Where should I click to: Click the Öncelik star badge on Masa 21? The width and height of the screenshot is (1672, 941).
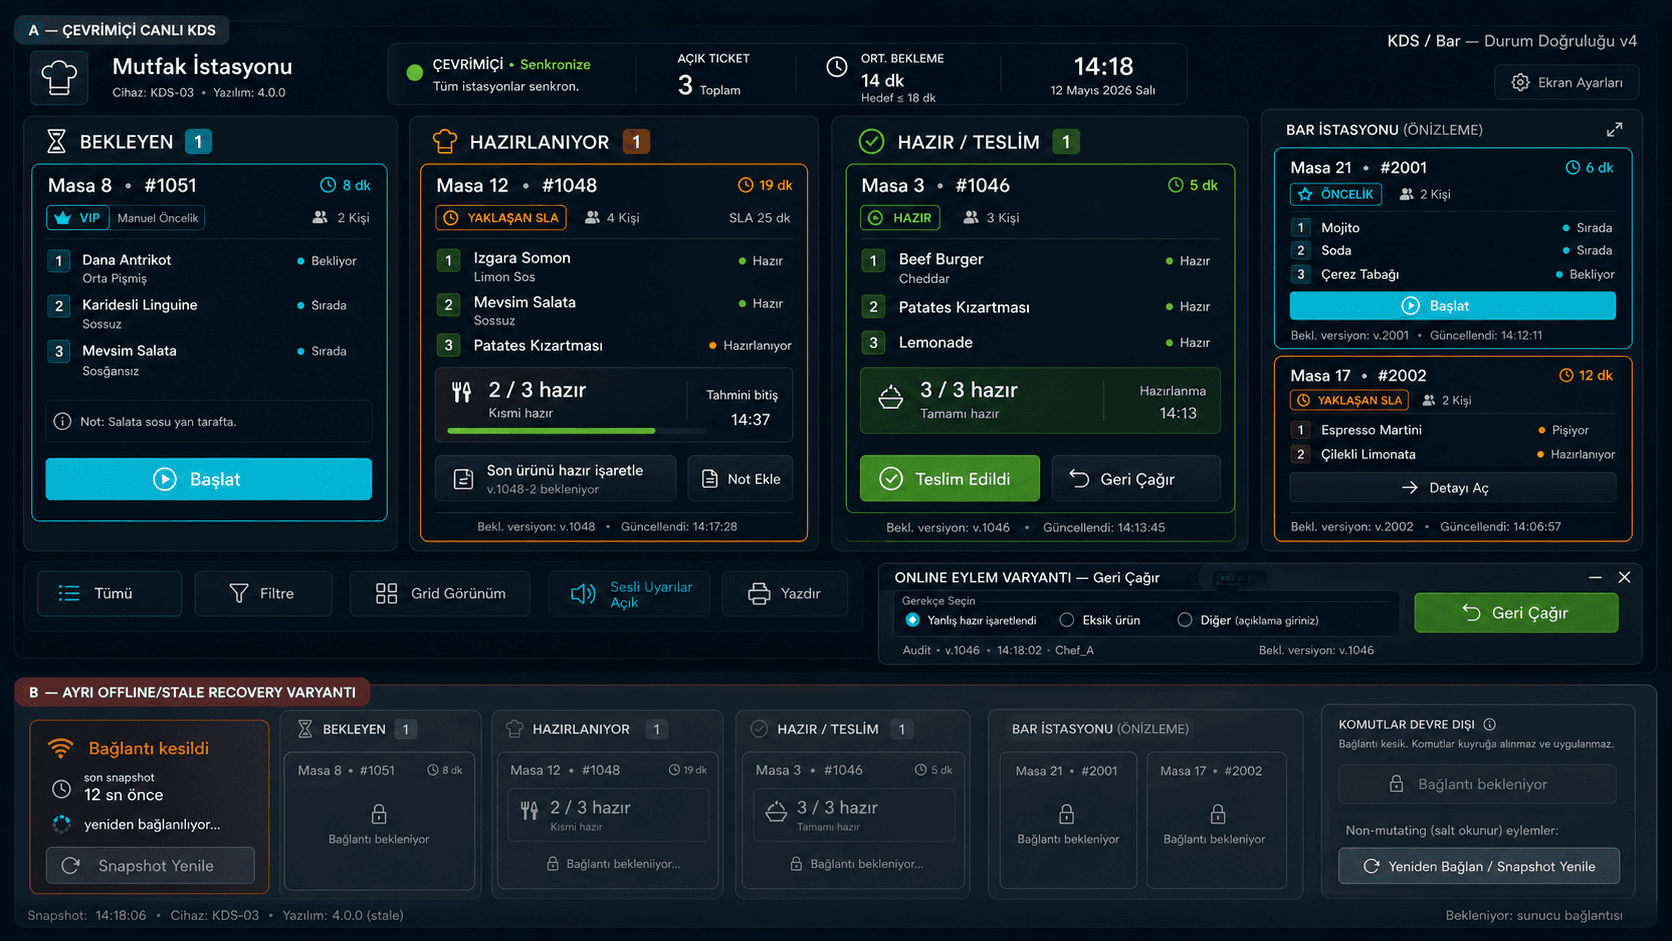coord(1336,195)
